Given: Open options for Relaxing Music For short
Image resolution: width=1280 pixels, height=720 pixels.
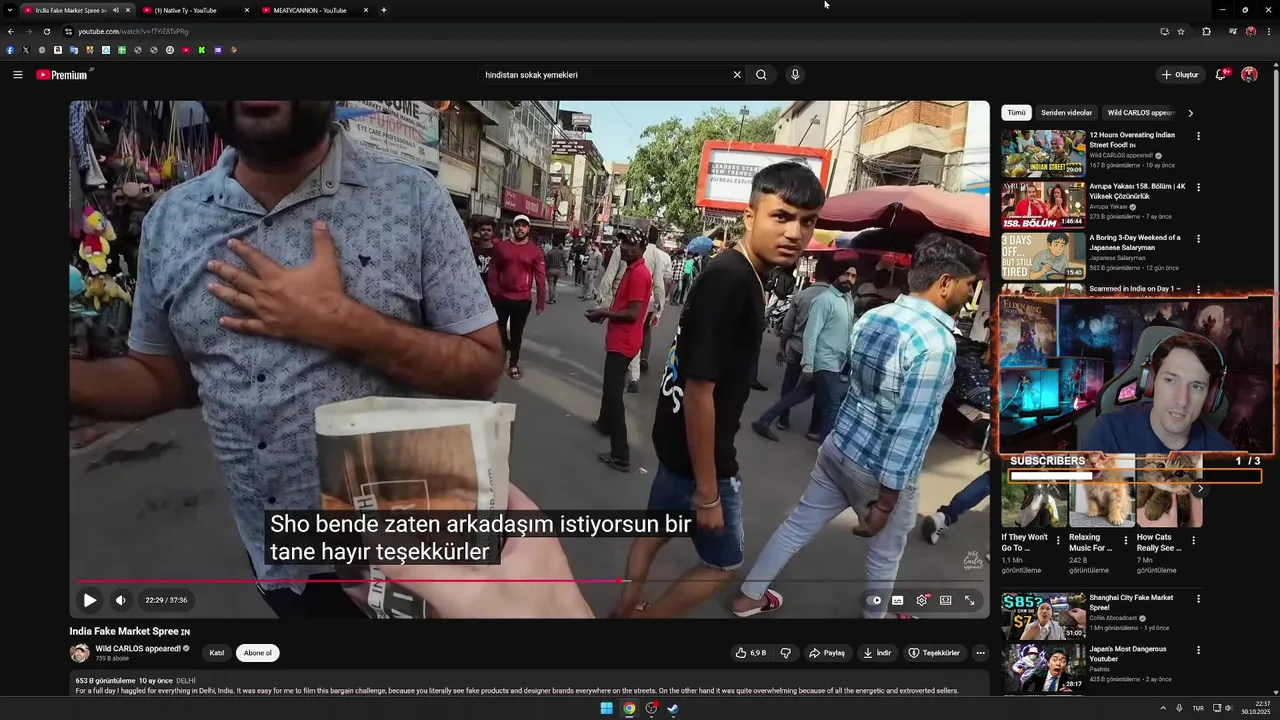Looking at the screenshot, I should pyautogui.click(x=1126, y=540).
